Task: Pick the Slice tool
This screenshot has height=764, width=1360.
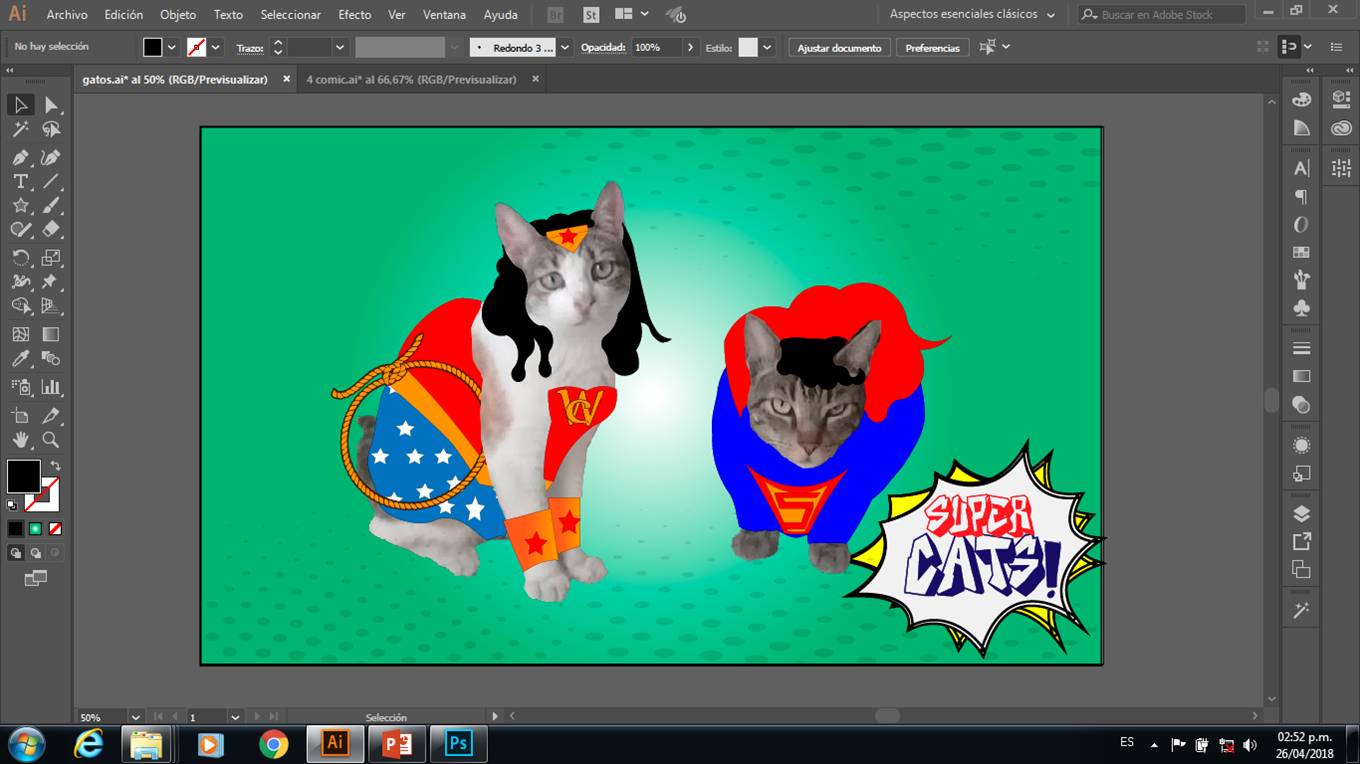Action: tap(51, 415)
